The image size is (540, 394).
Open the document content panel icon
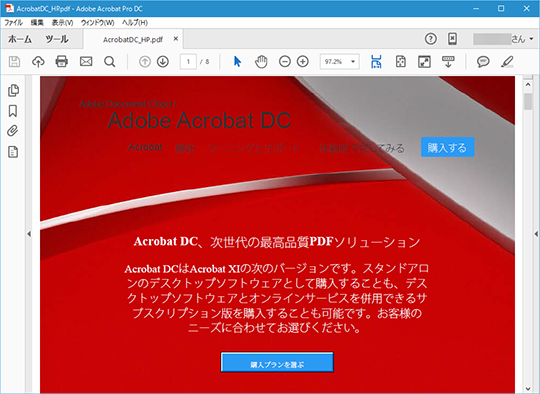coord(13,152)
